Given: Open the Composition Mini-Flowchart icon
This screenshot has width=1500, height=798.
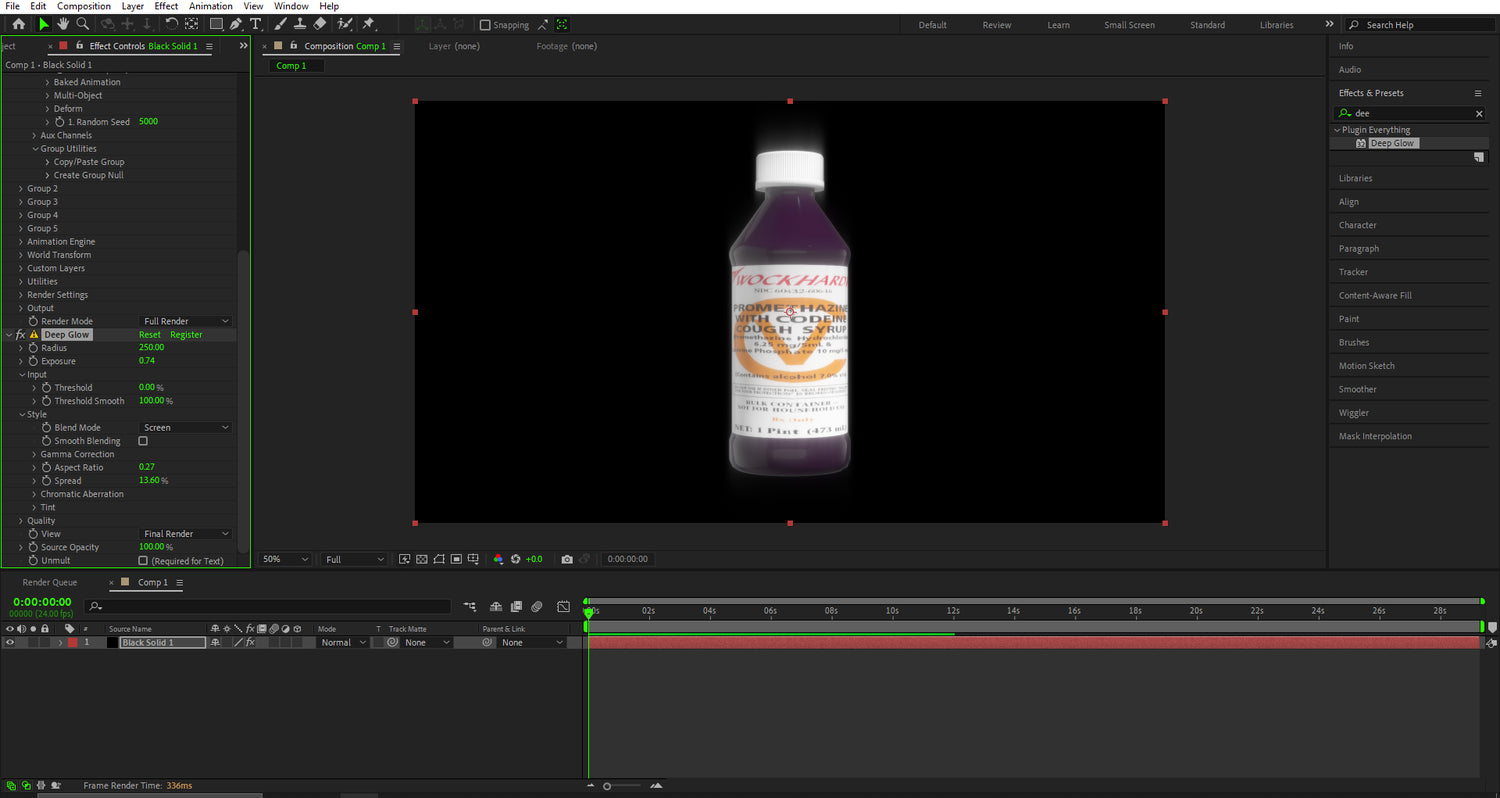Looking at the screenshot, I should pyautogui.click(x=471, y=606).
